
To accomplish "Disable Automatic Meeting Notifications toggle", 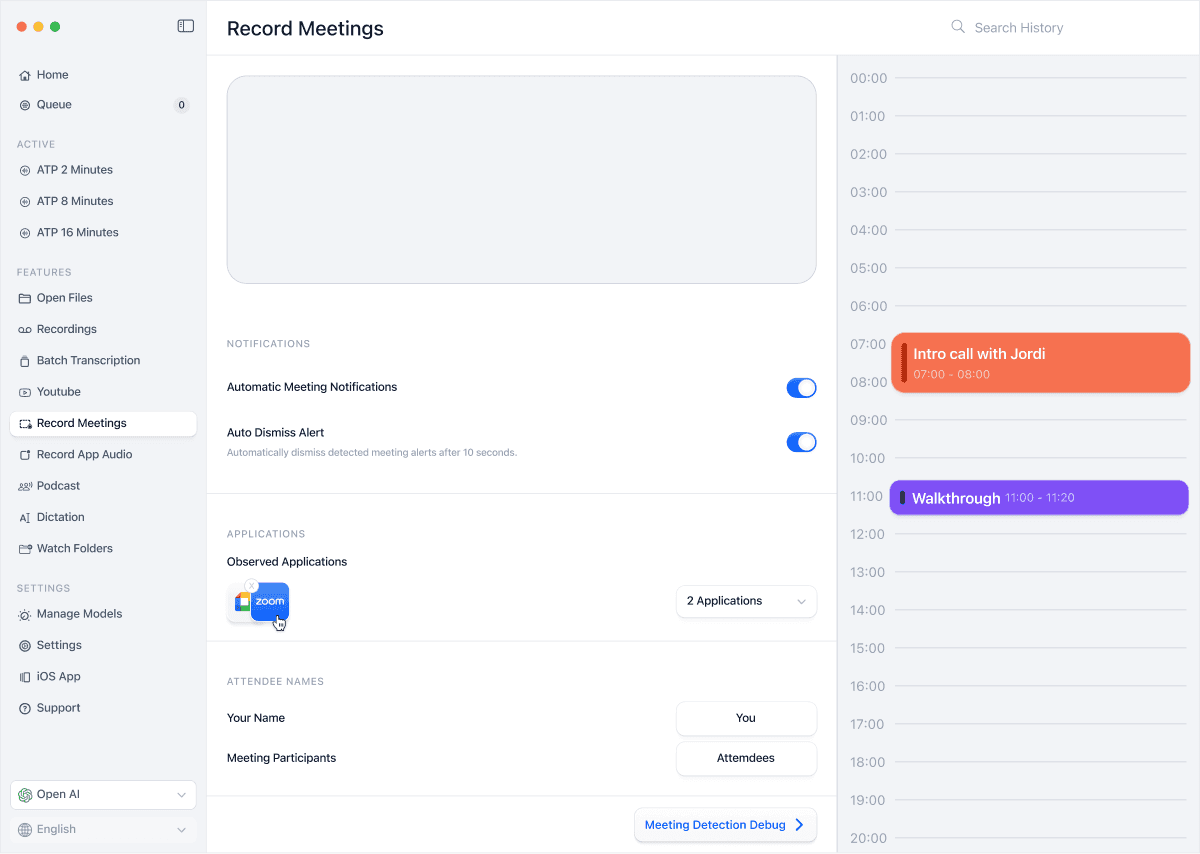I will pyautogui.click(x=801, y=388).
